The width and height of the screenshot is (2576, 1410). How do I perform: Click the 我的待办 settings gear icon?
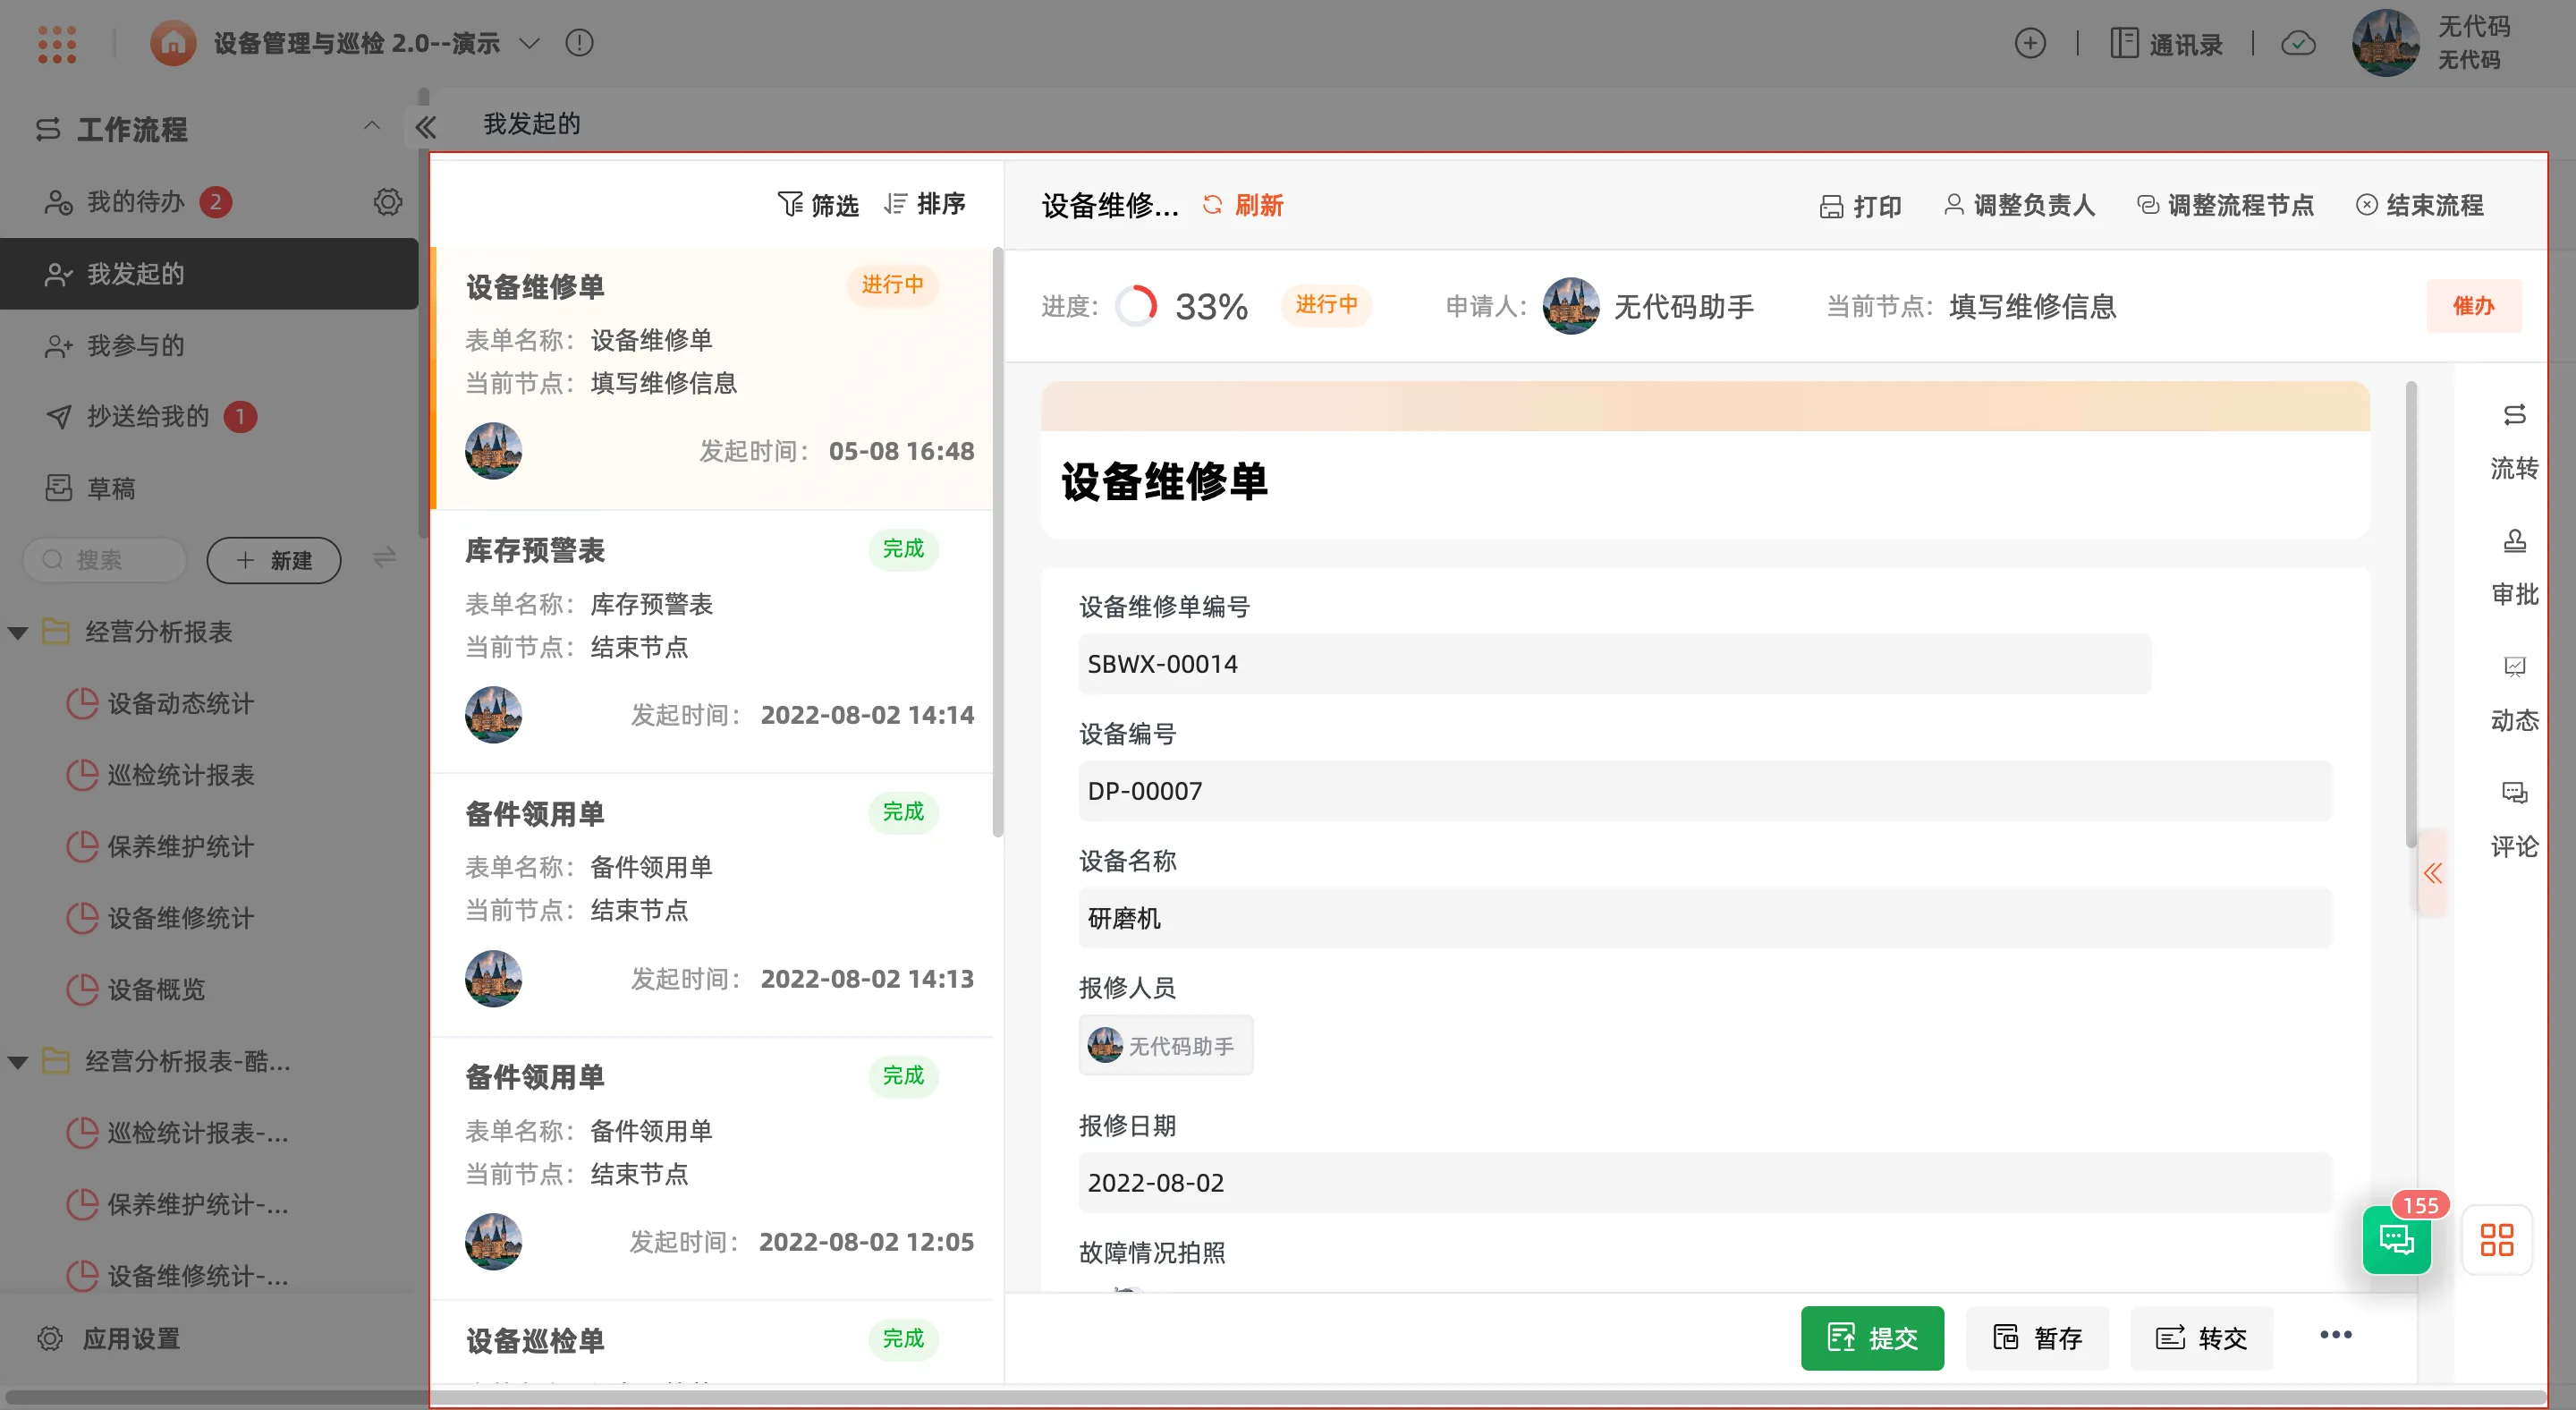point(388,202)
